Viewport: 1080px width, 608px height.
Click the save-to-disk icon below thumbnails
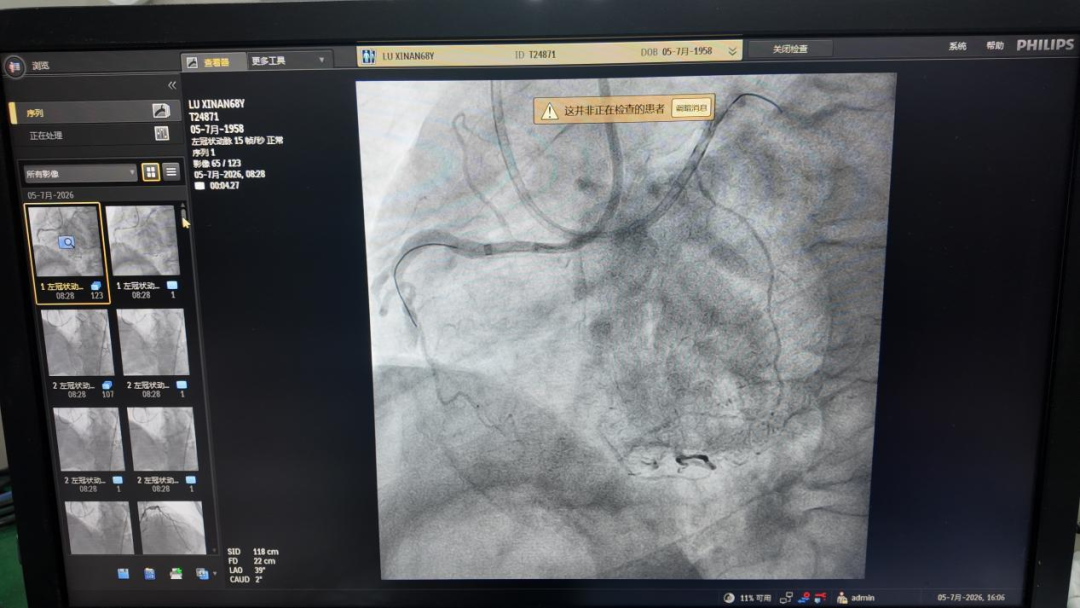tap(123, 574)
